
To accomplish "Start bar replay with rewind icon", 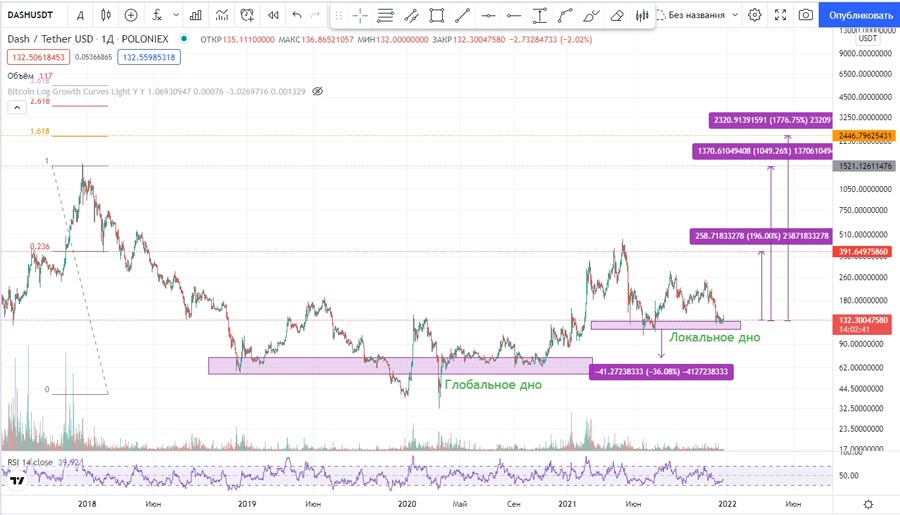I will (x=272, y=15).
